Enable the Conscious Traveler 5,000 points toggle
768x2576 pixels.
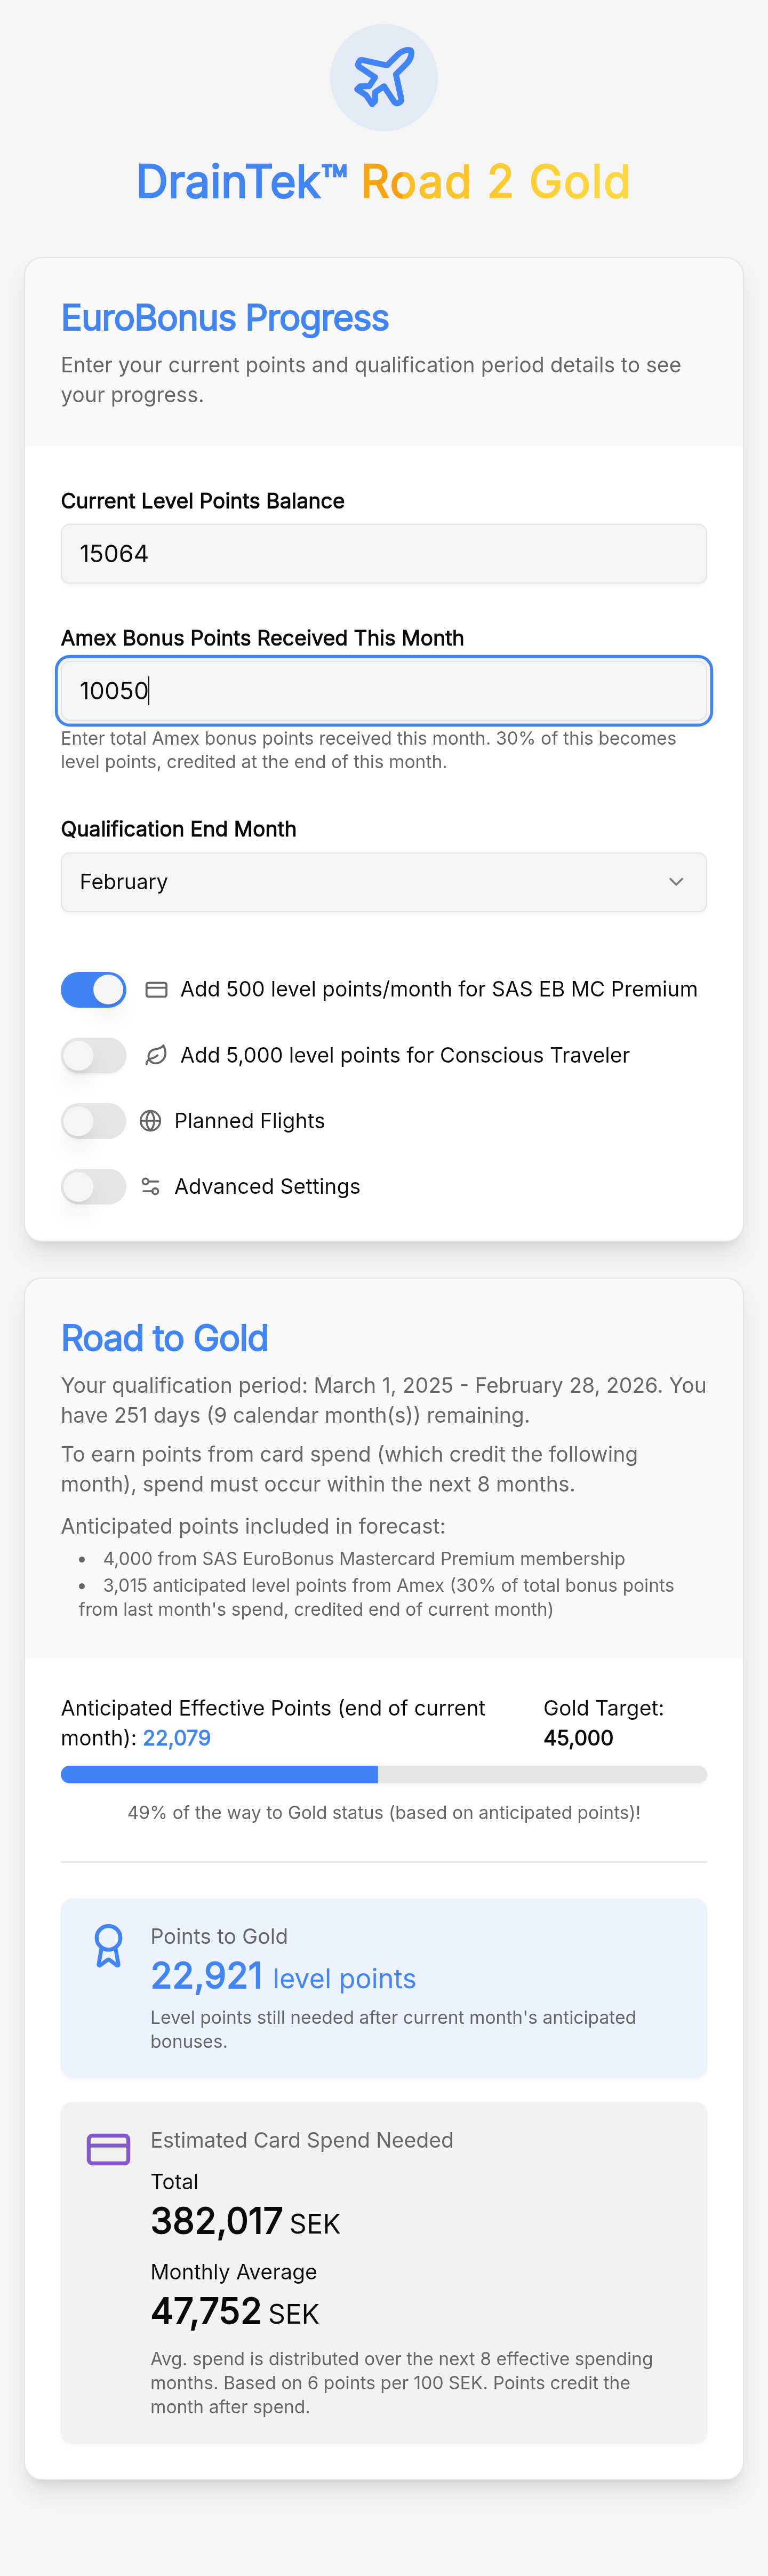click(x=94, y=1055)
